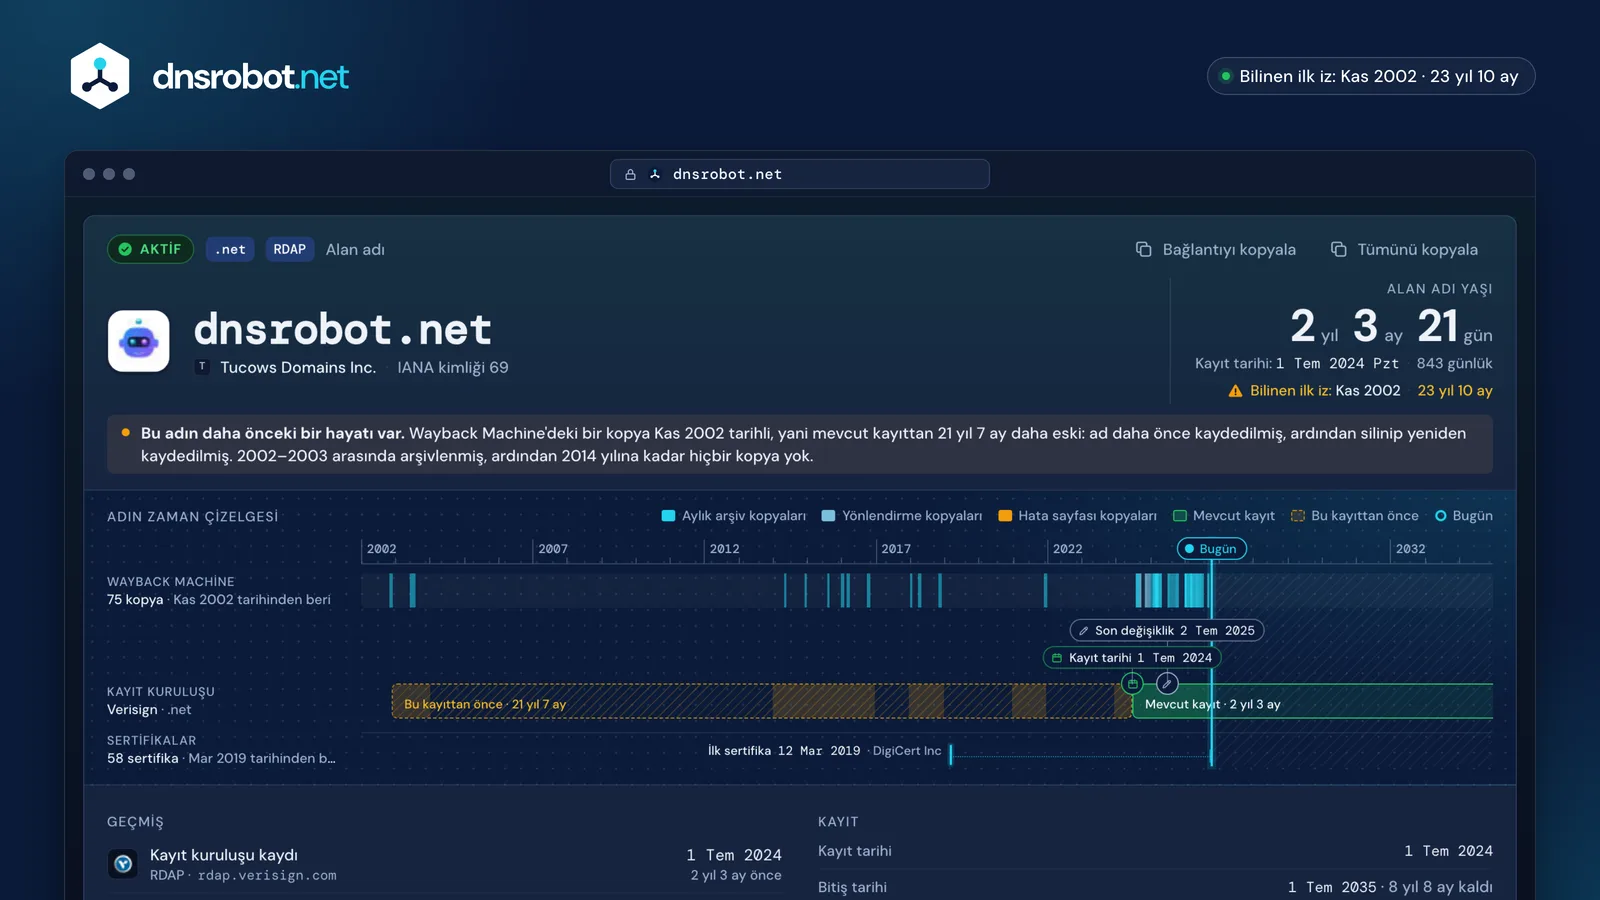Click the calendar marker circle on timeline
This screenshot has height=900, width=1600.
1132,684
